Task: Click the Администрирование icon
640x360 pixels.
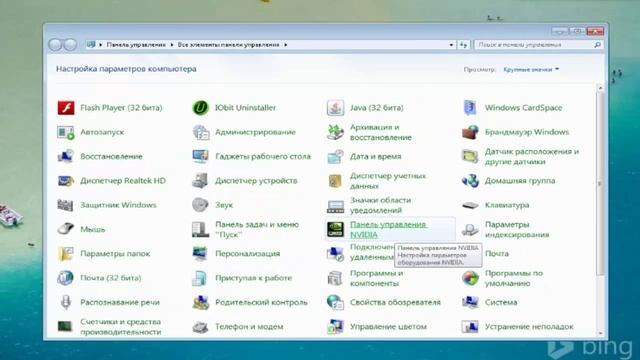Action: 200,132
